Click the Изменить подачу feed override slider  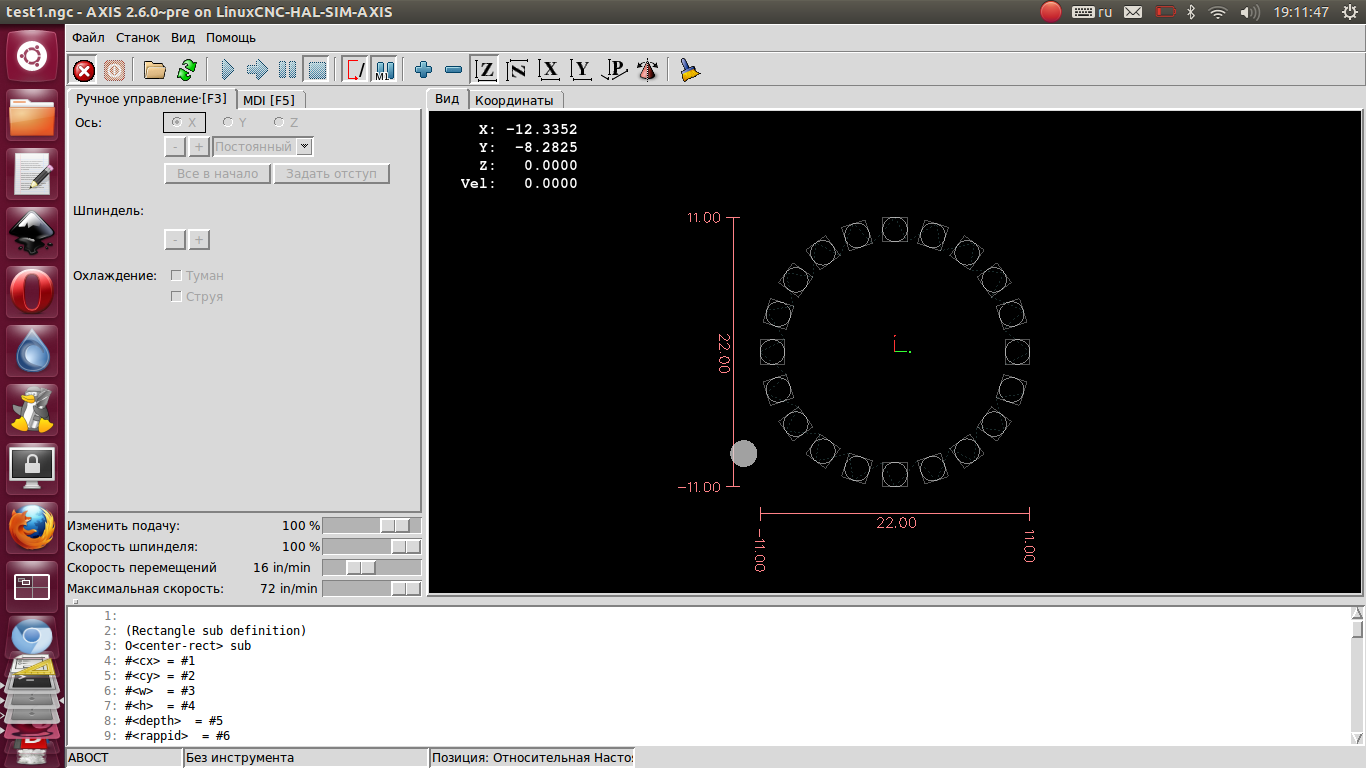pos(395,526)
